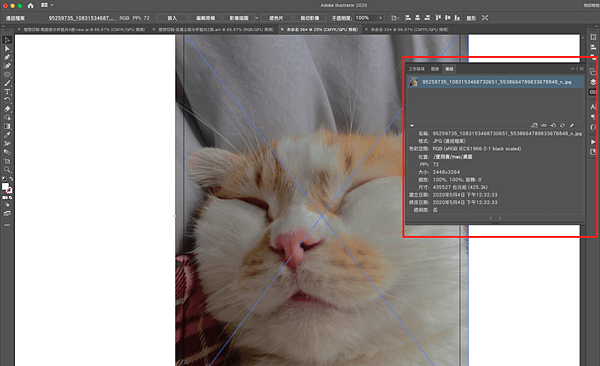The image size is (600, 366).
Task: Show previous link with left arrow
Action: [x=491, y=218]
